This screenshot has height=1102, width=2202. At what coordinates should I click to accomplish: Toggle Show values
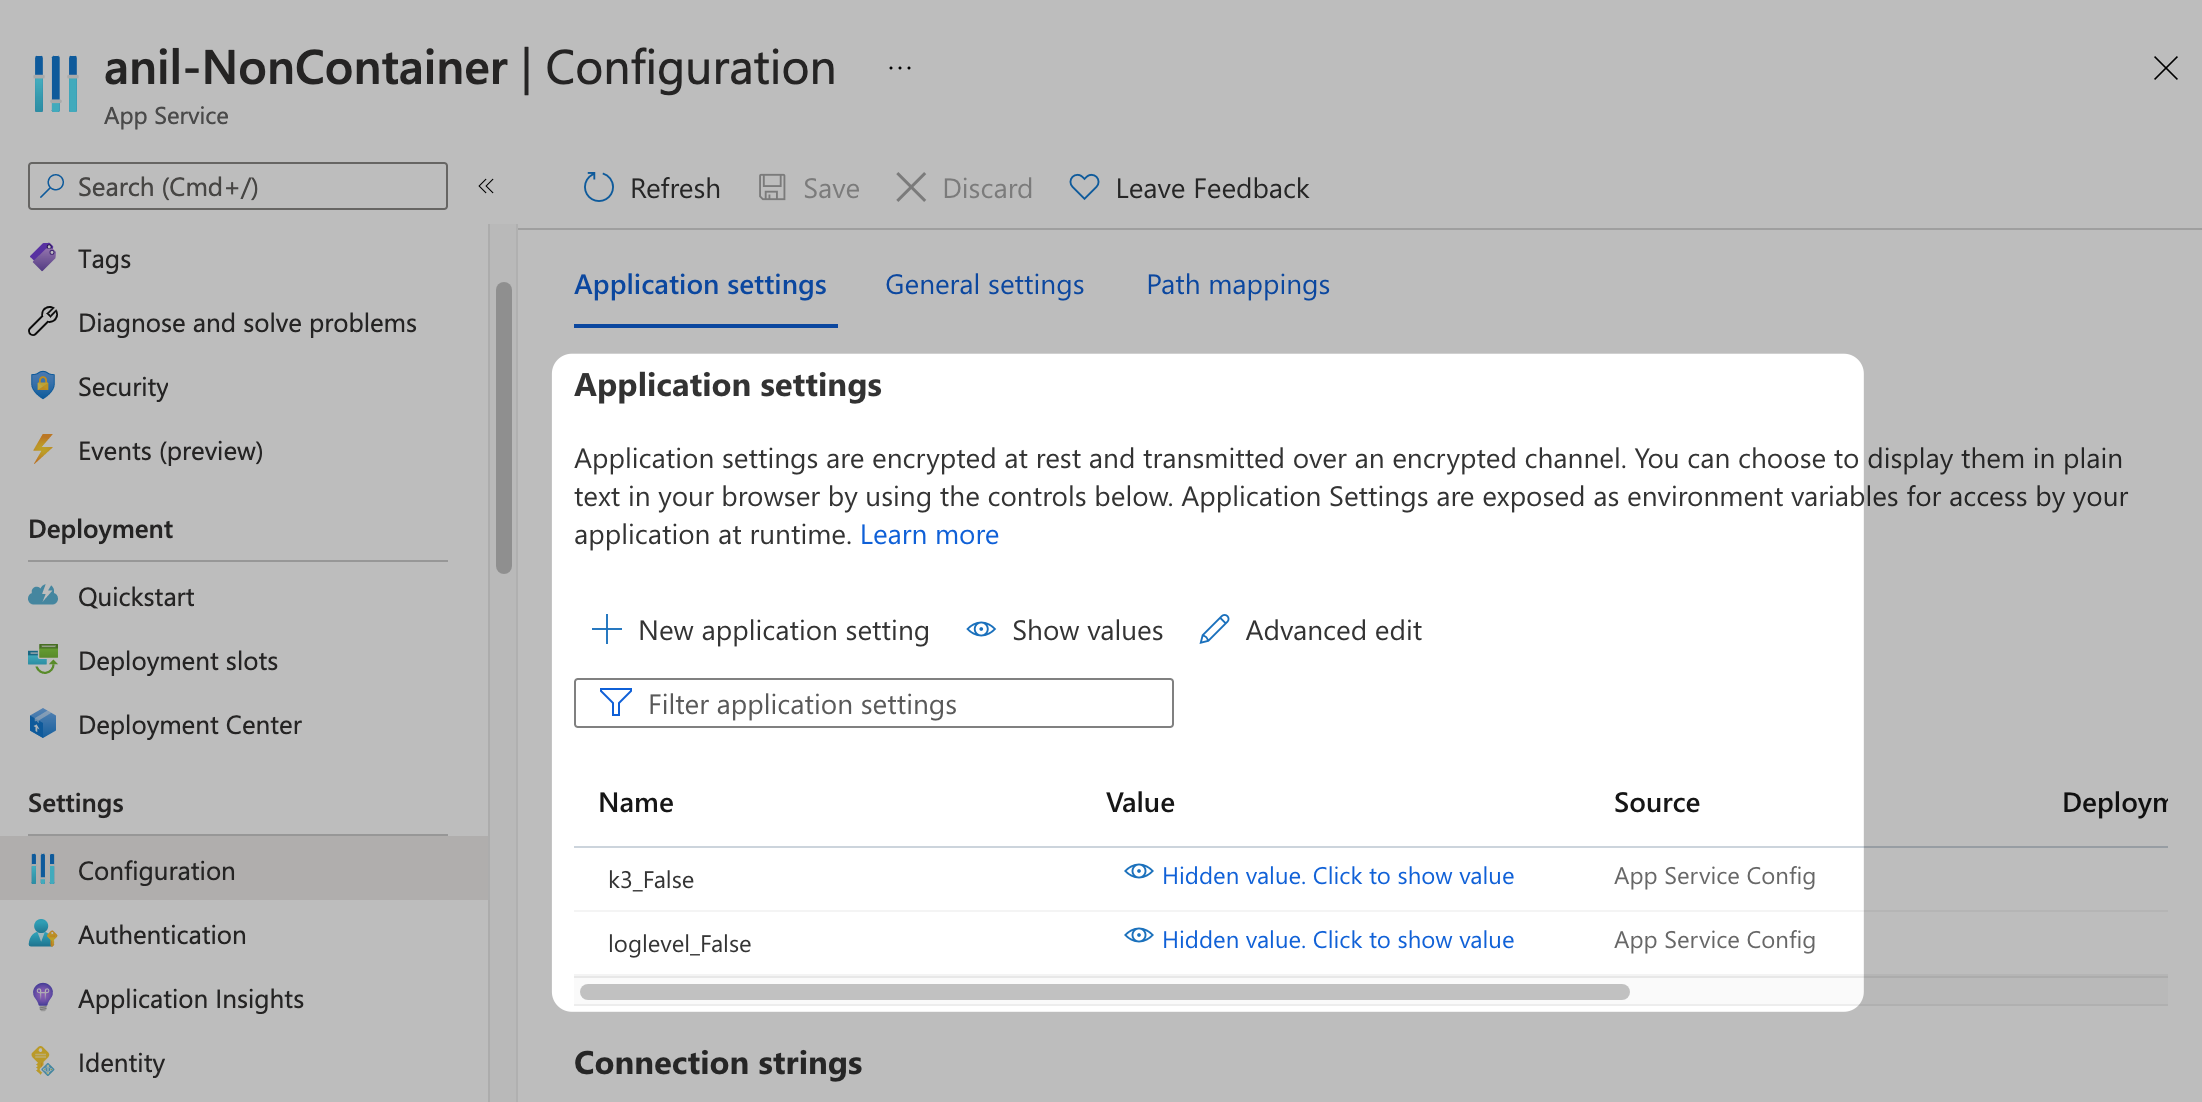(x=1065, y=630)
